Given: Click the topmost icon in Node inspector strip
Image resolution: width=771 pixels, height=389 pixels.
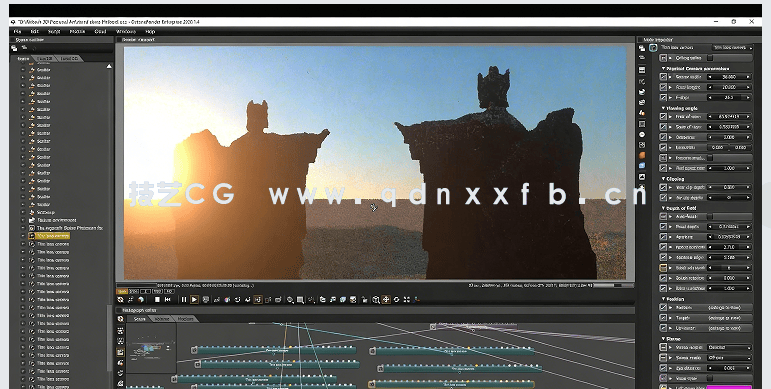Looking at the screenshot, I should 642,48.
